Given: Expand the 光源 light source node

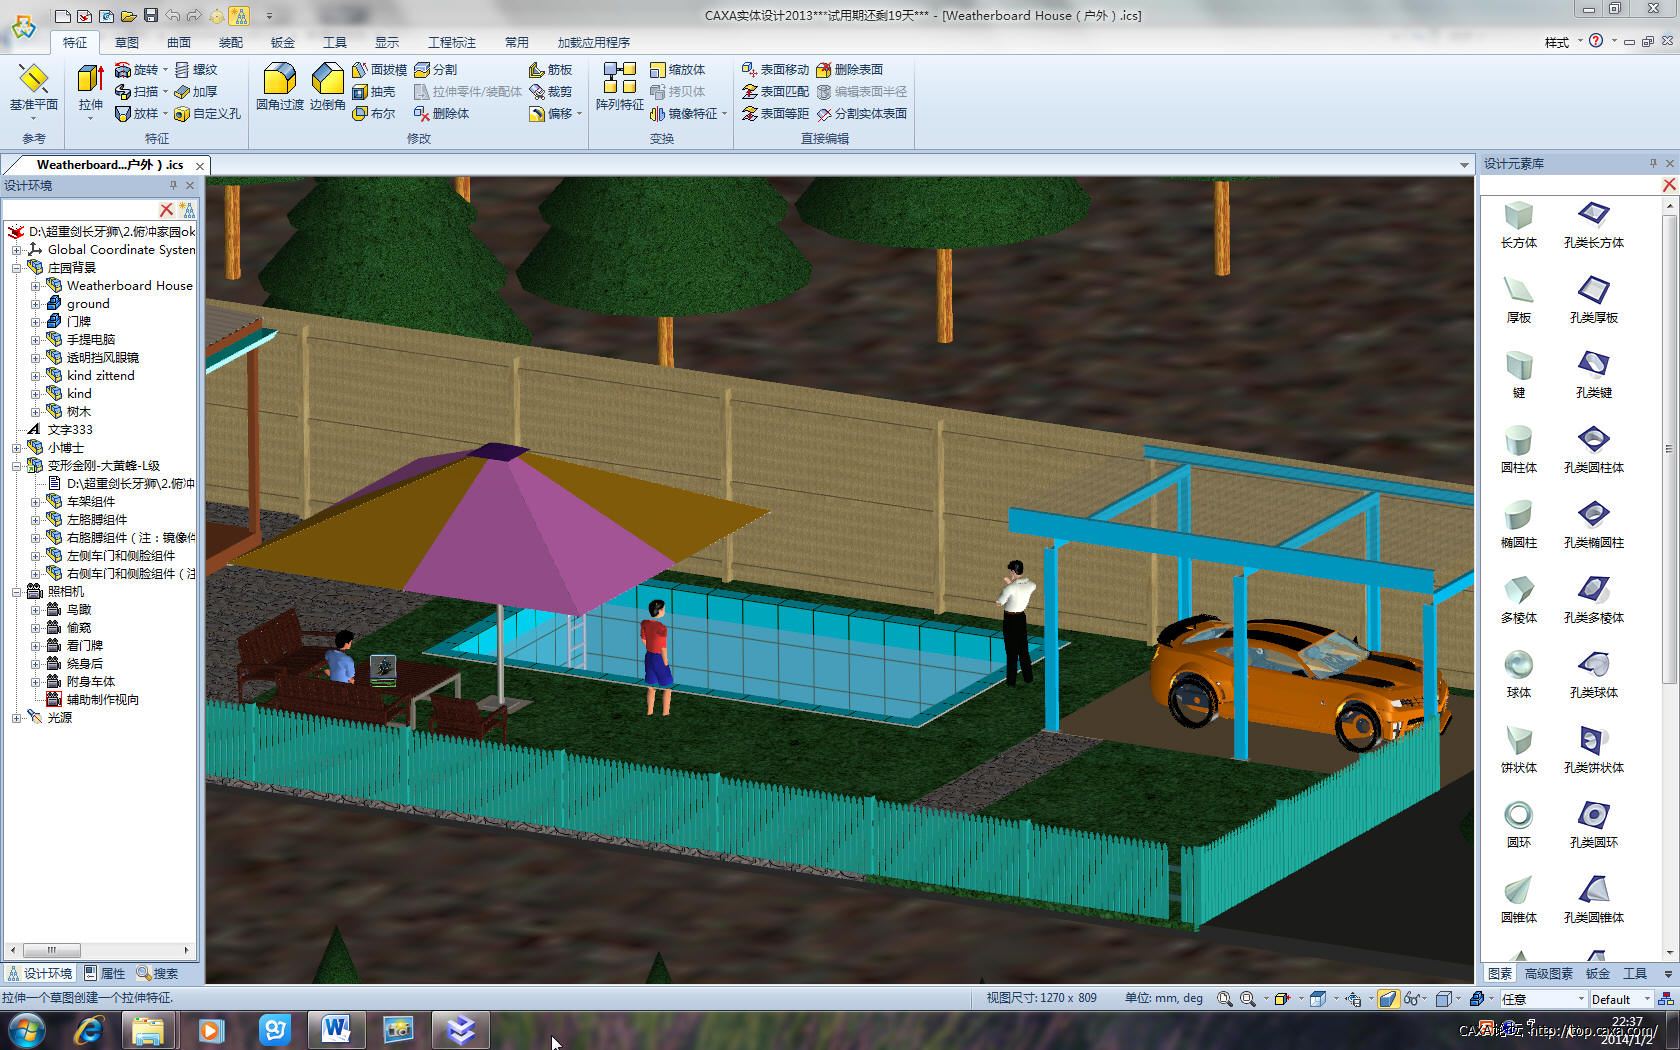Looking at the screenshot, I should [x=17, y=718].
